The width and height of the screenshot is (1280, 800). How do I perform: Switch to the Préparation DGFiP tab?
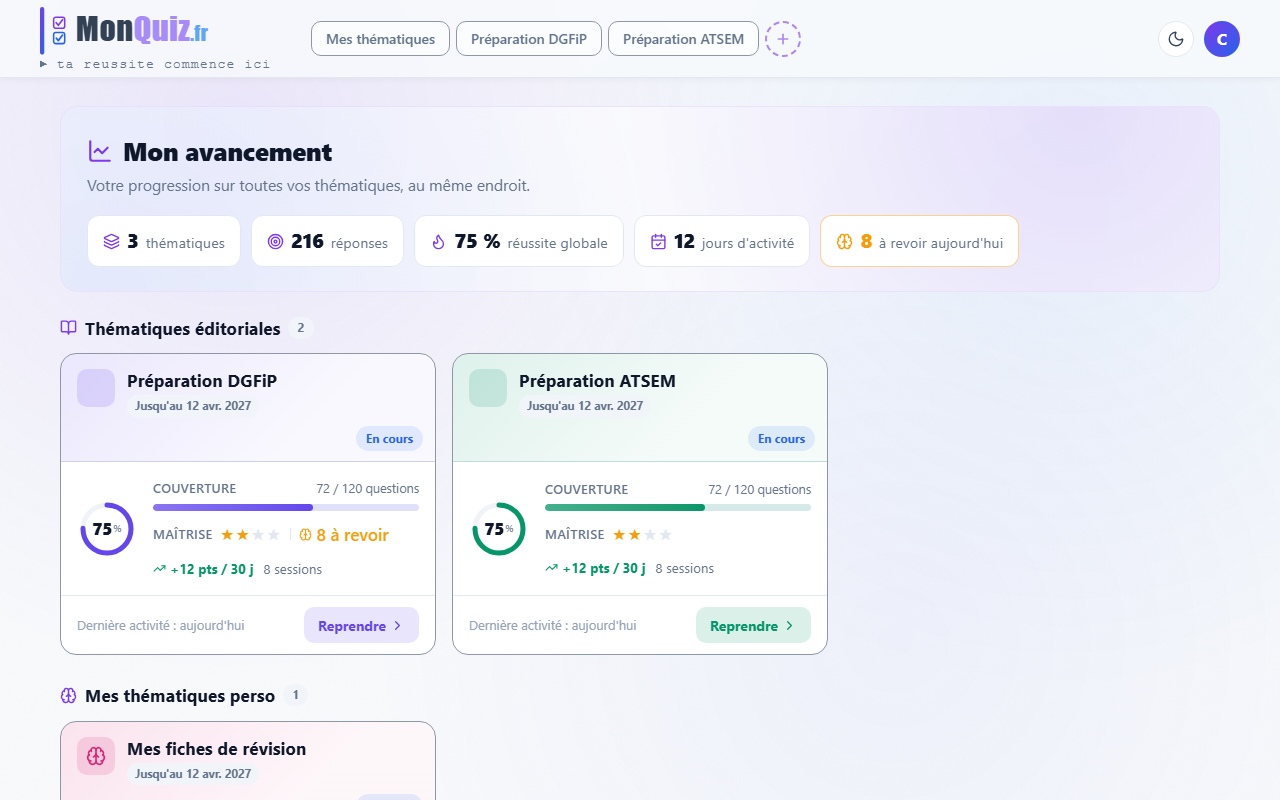tap(529, 39)
